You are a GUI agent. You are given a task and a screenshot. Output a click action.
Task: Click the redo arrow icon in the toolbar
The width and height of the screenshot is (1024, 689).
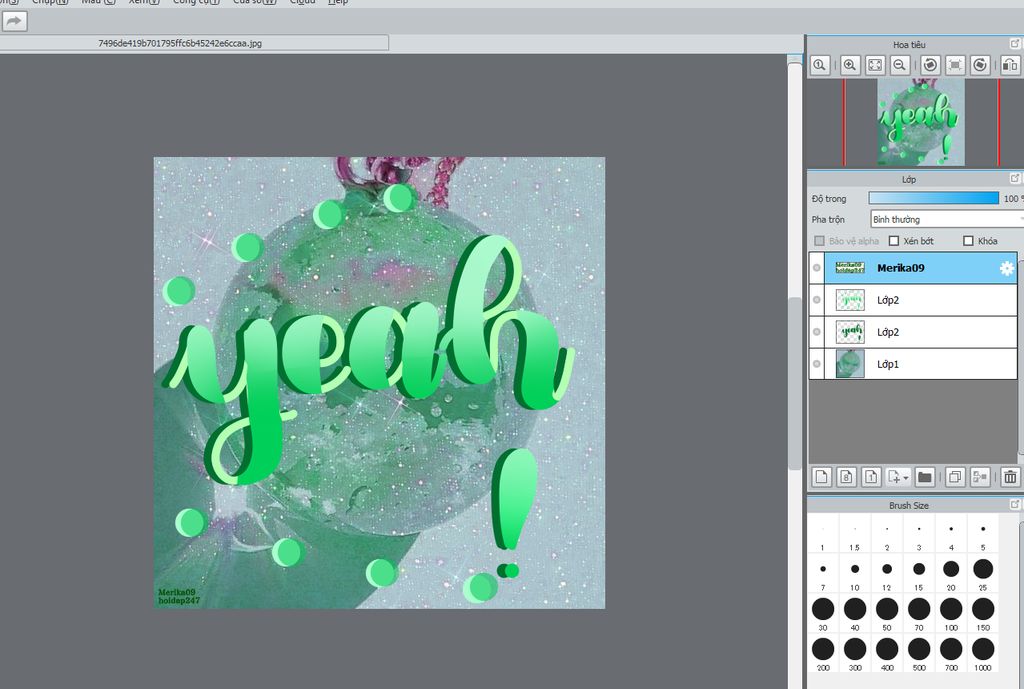click(14, 22)
